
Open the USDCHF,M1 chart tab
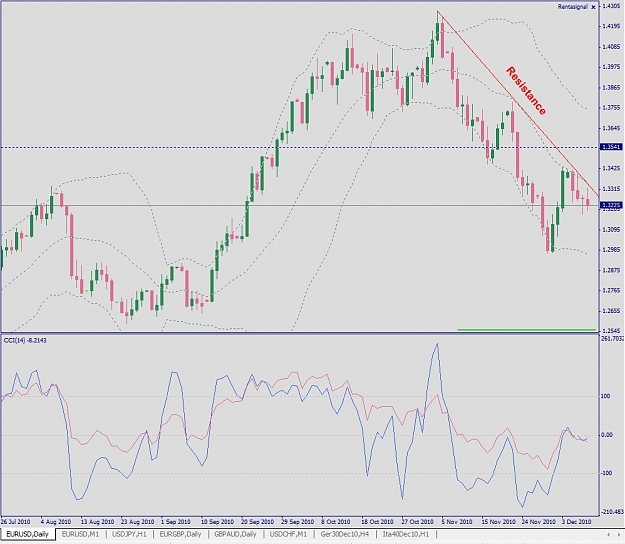(288, 534)
